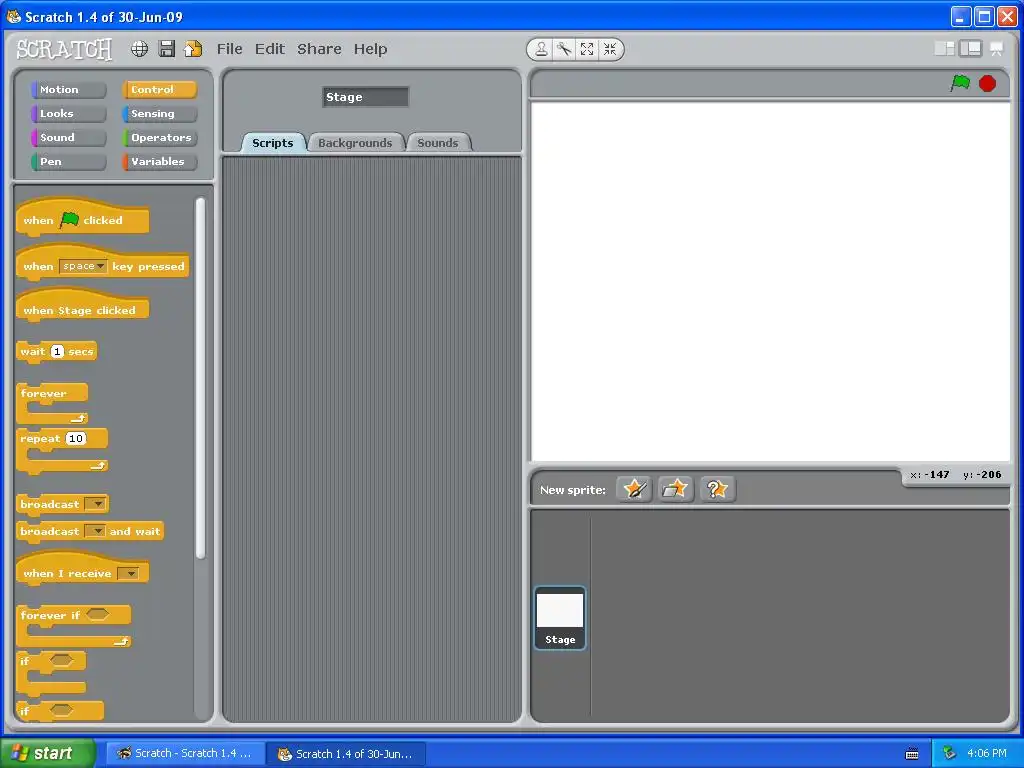Screen dimensions: 1024x768
Task: Switch to small stage view mode
Action: (x=944, y=48)
